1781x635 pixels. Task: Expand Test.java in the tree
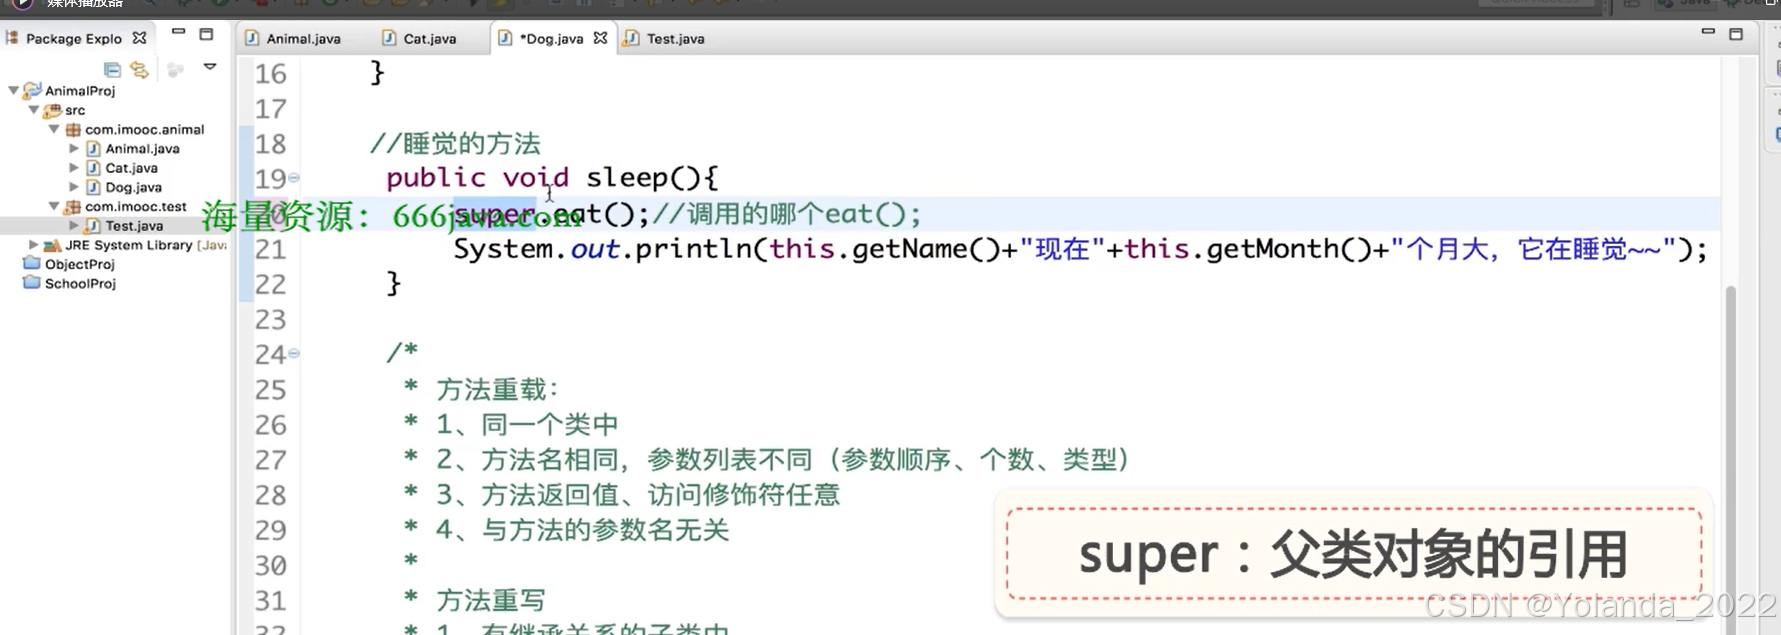[74, 226]
